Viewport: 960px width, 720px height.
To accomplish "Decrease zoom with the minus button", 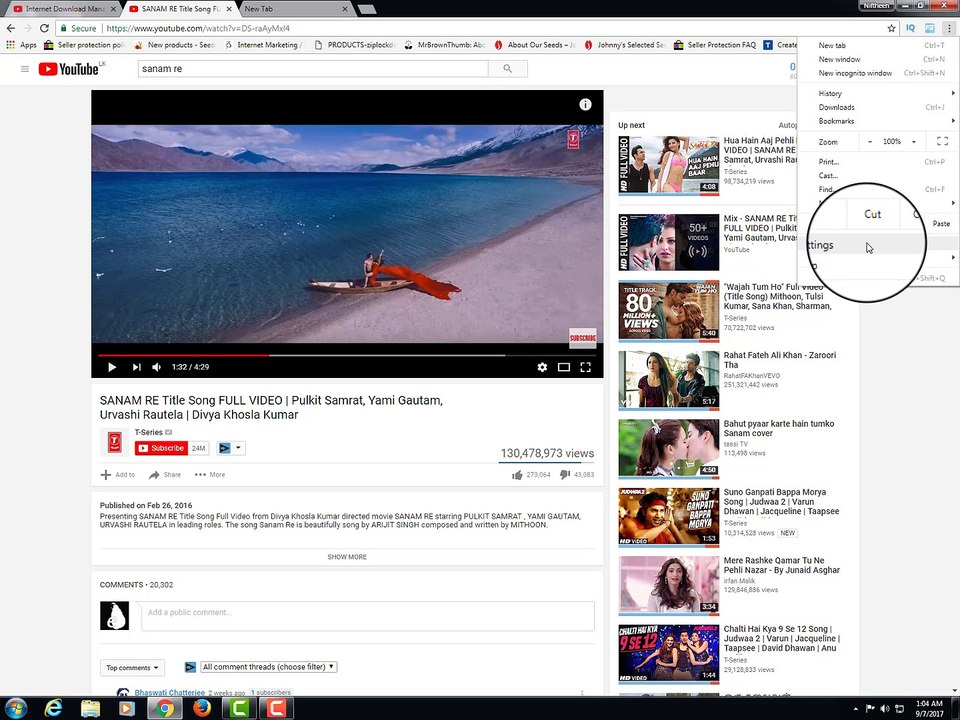I will 869,141.
